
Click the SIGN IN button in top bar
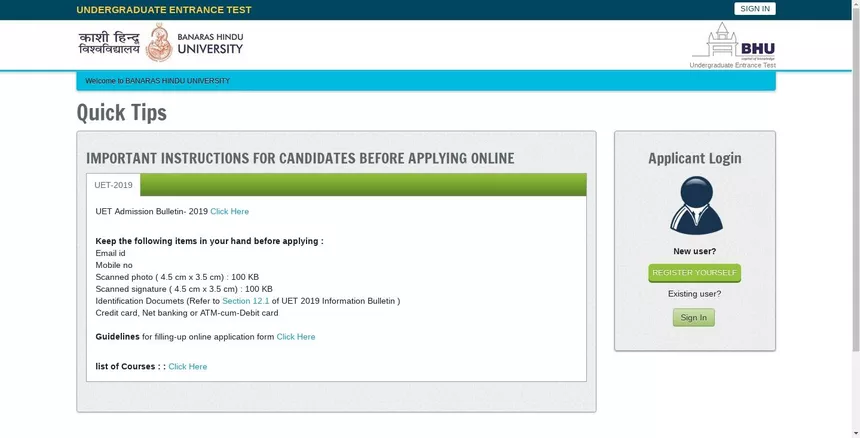tap(755, 9)
